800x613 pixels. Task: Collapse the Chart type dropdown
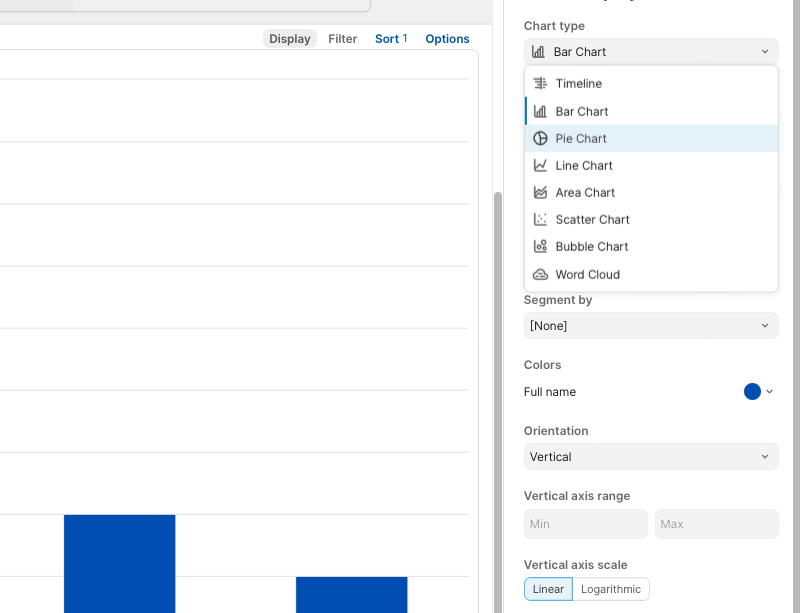coord(651,52)
